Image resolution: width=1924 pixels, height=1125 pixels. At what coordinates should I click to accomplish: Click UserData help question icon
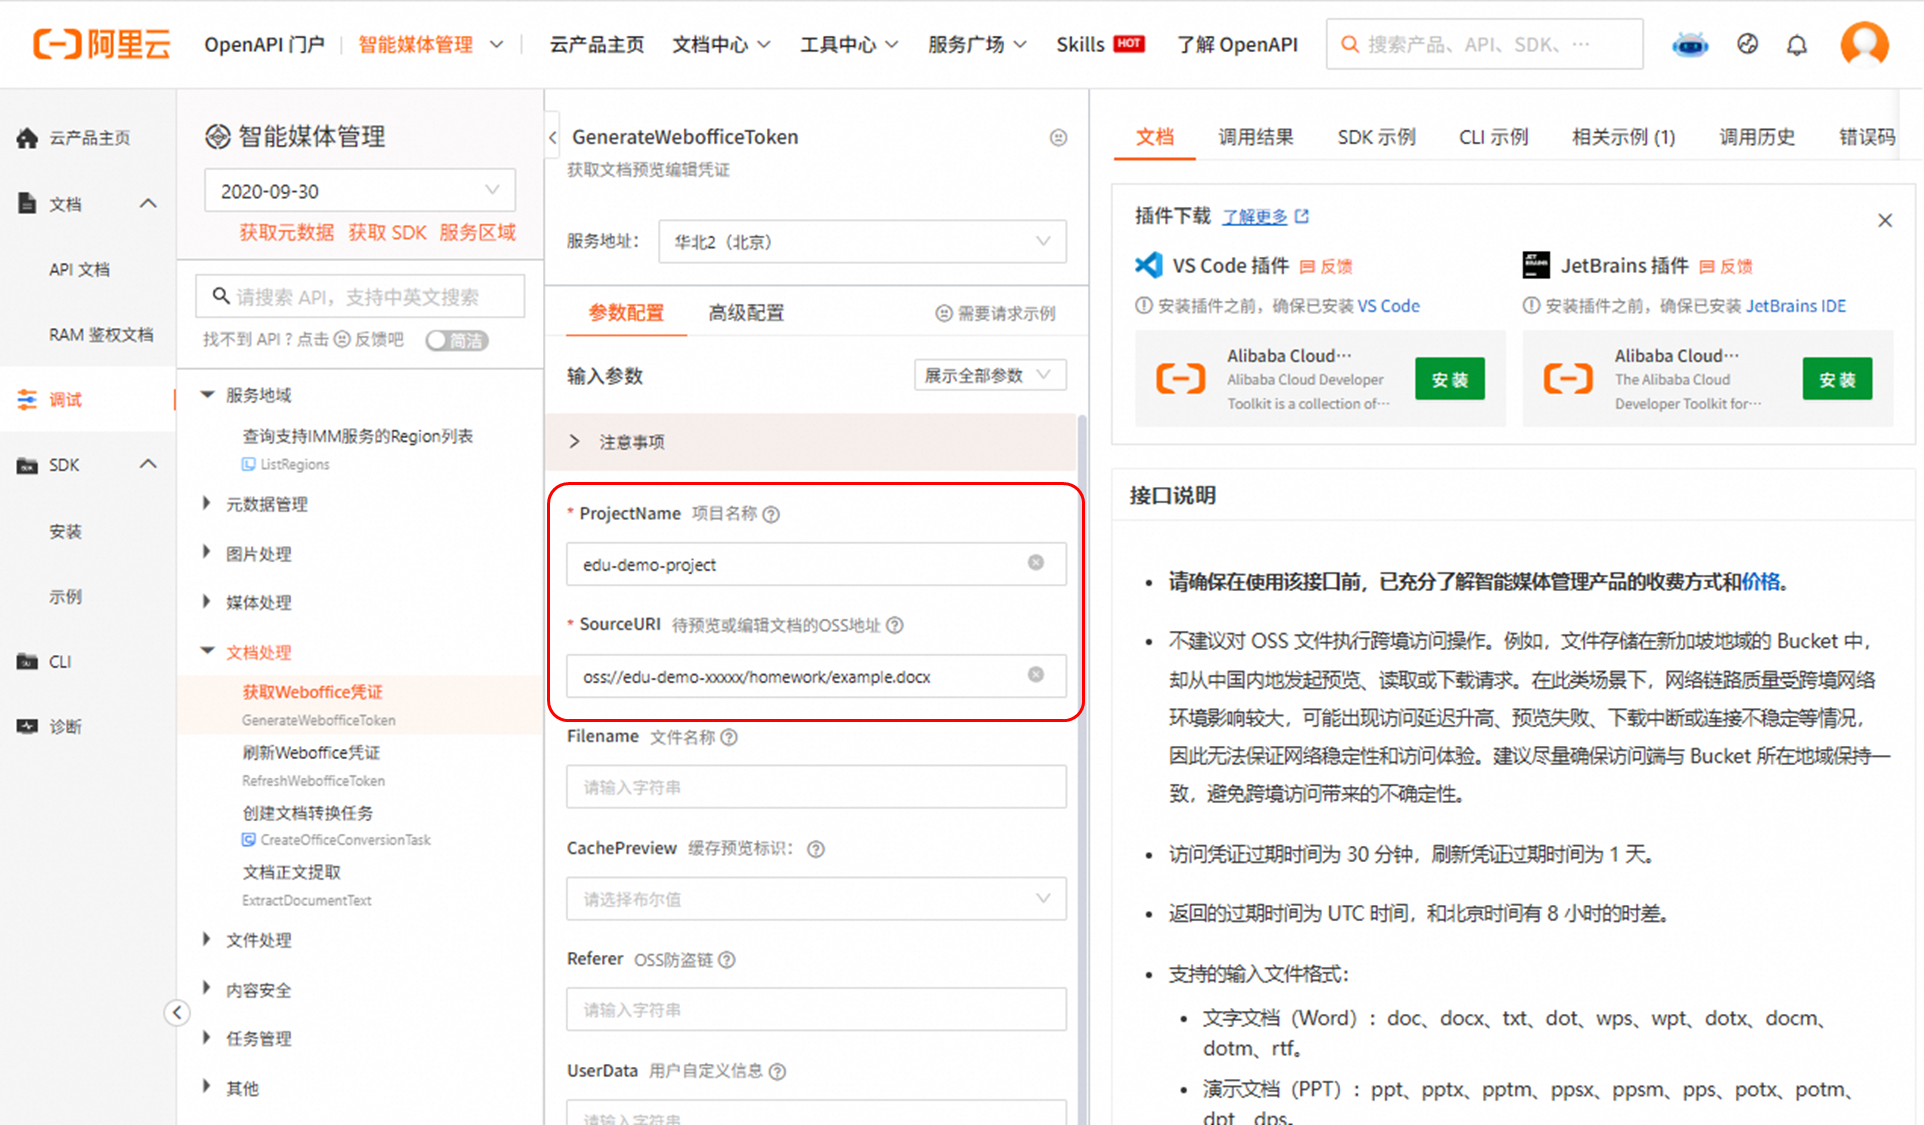click(x=777, y=1071)
